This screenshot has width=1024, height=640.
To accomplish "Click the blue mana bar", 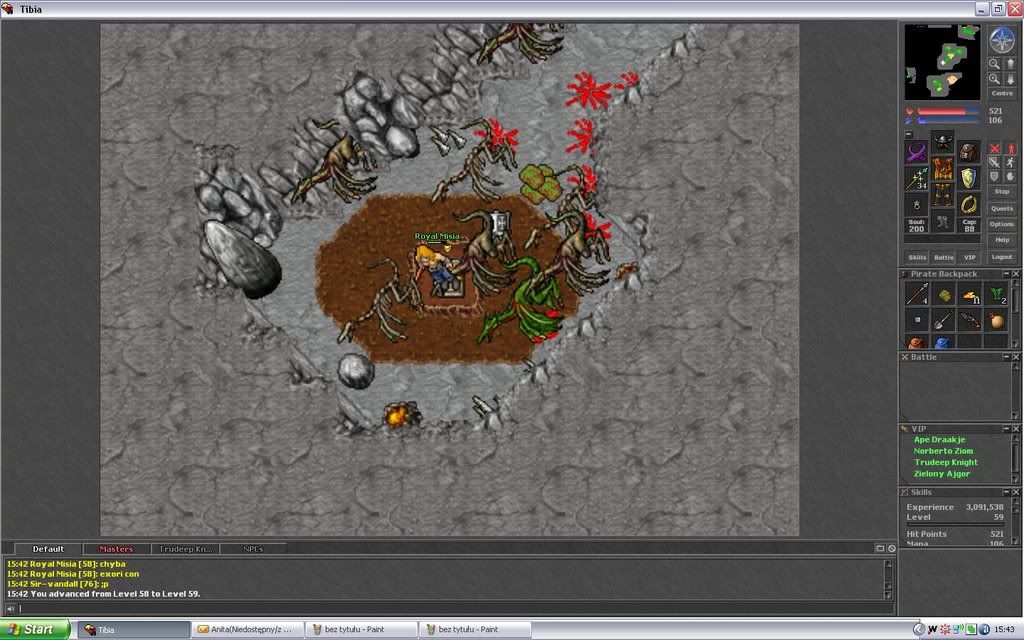I will tap(948, 121).
